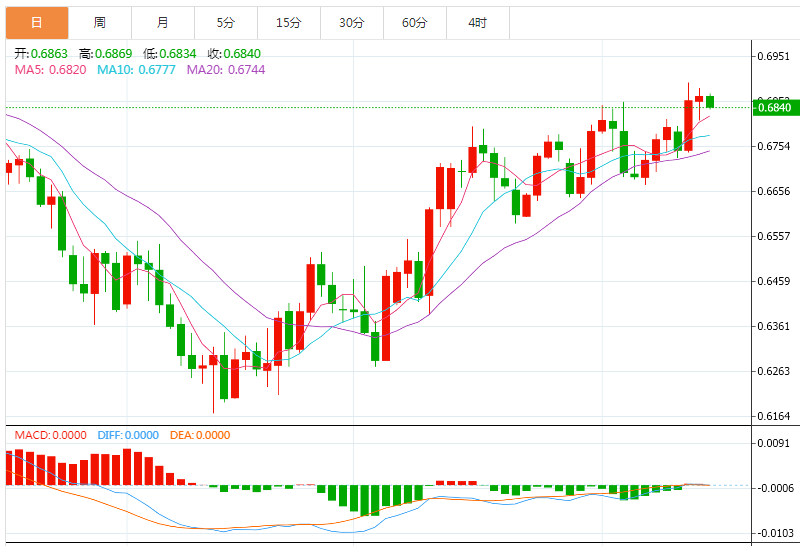Open the 15分 timeframe tab
Viewport: 800px width, 546px height.
click(x=289, y=22)
